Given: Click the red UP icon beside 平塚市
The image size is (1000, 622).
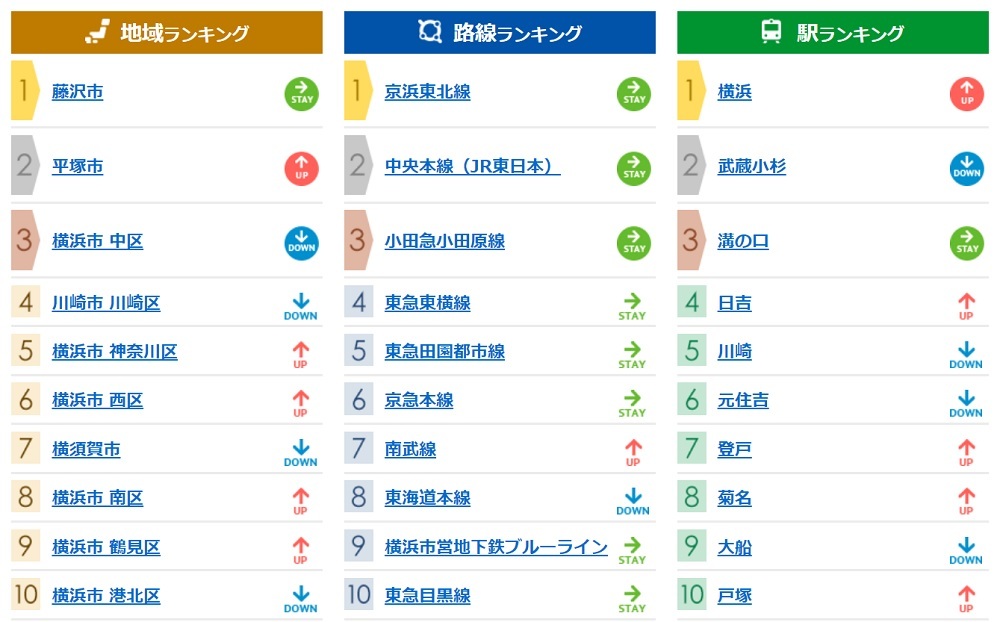Looking at the screenshot, I should point(302,168).
